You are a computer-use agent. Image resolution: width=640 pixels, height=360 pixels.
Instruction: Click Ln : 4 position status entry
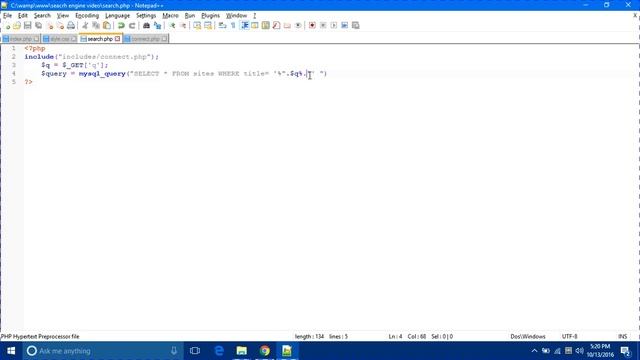pos(395,337)
